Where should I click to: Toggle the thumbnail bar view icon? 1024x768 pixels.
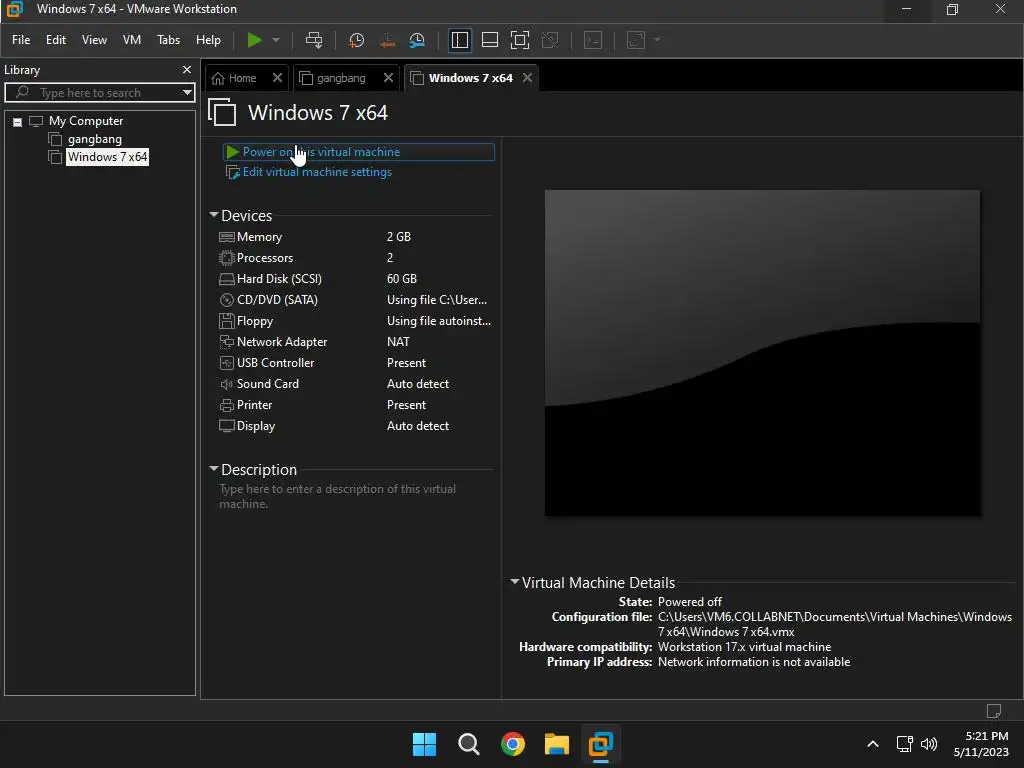pyautogui.click(x=490, y=40)
